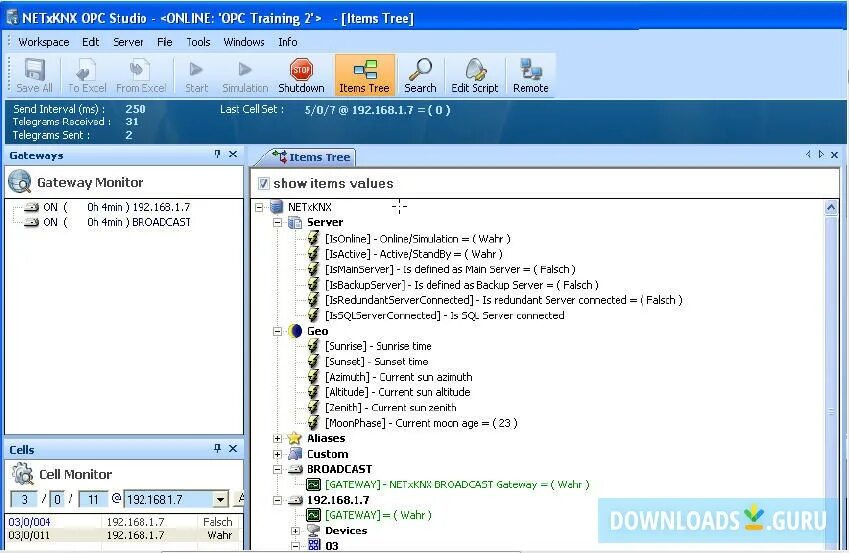Select the [IsMainServer] tree item
The height and width of the screenshot is (553, 849).
(449, 269)
